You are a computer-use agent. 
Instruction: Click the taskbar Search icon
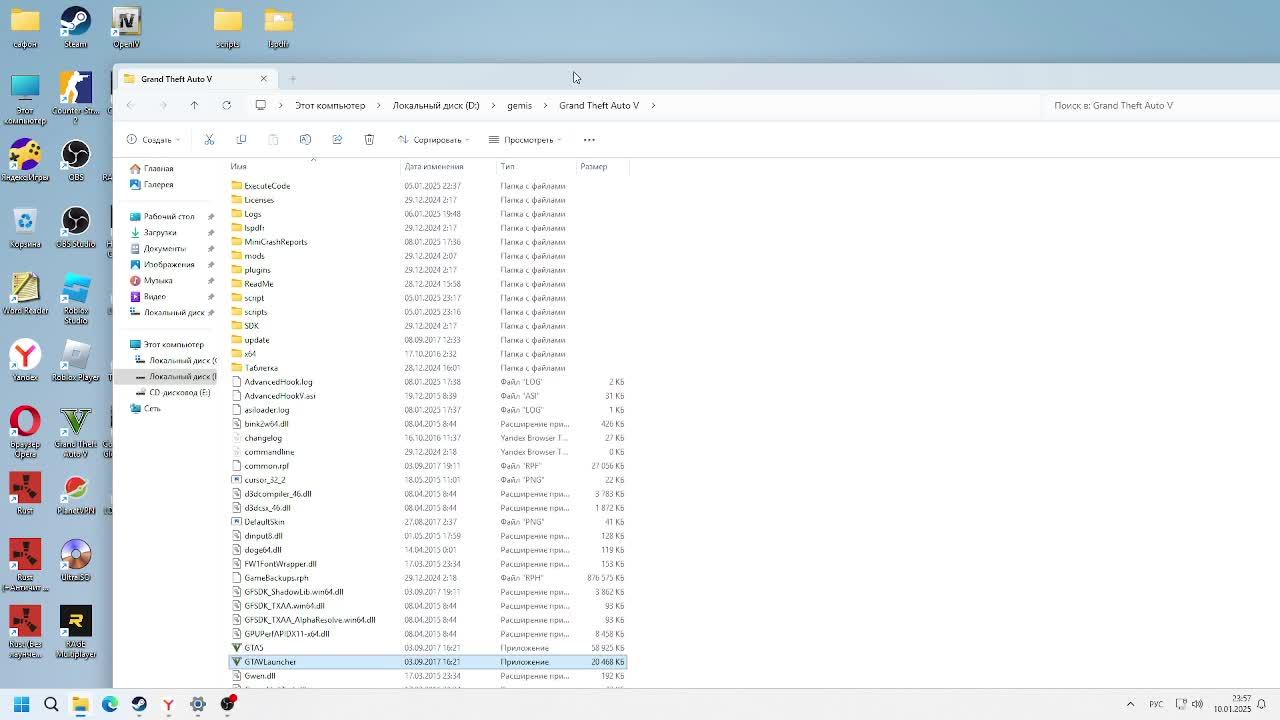[51, 704]
